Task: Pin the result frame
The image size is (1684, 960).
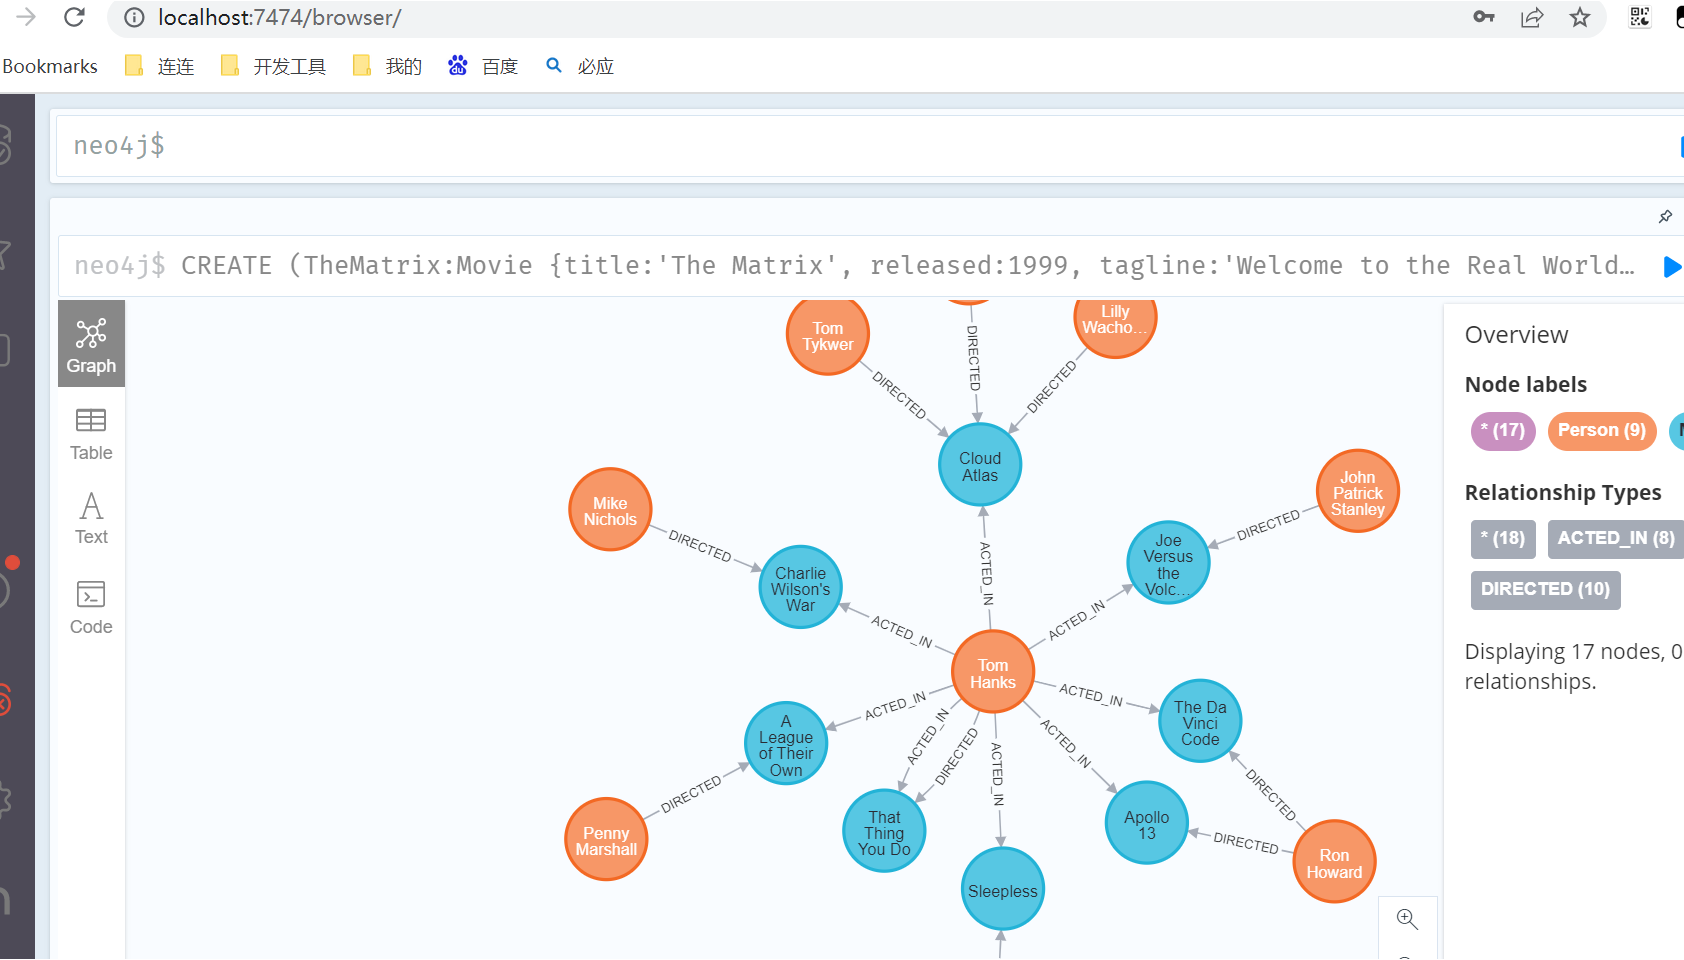Action: coord(1665,216)
